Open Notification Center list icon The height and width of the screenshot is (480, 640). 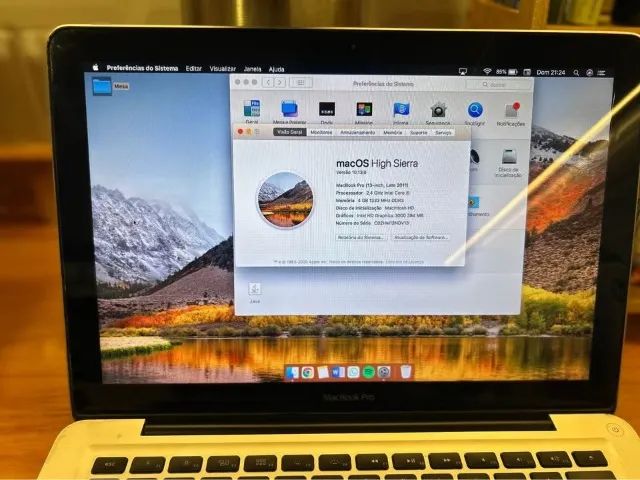pyautogui.click(x=601, y=73)
